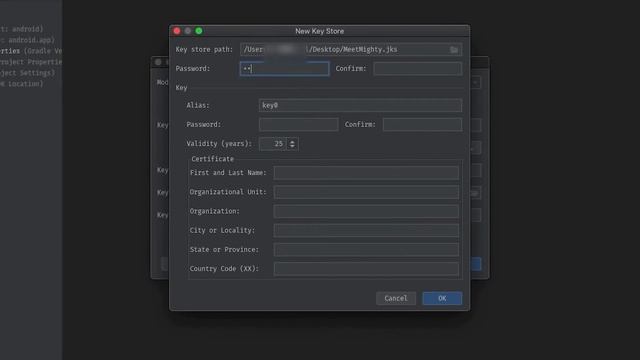Click the Validity years value field
Viewport: 640px width, 360px height.
click(272, 144)
